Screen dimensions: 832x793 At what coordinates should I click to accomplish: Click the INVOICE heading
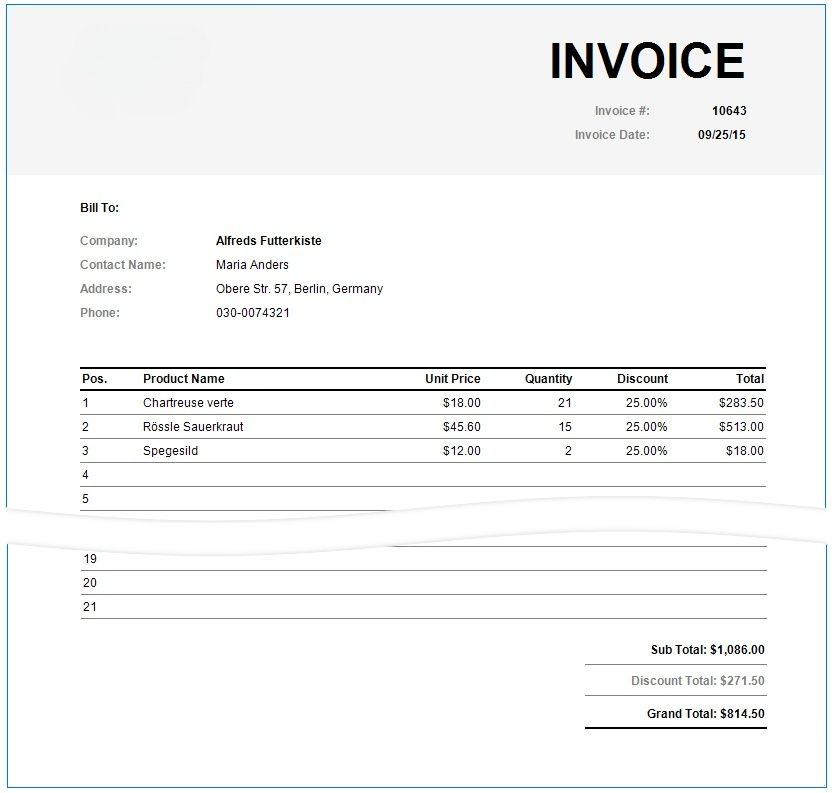click(x=647, y=61)
